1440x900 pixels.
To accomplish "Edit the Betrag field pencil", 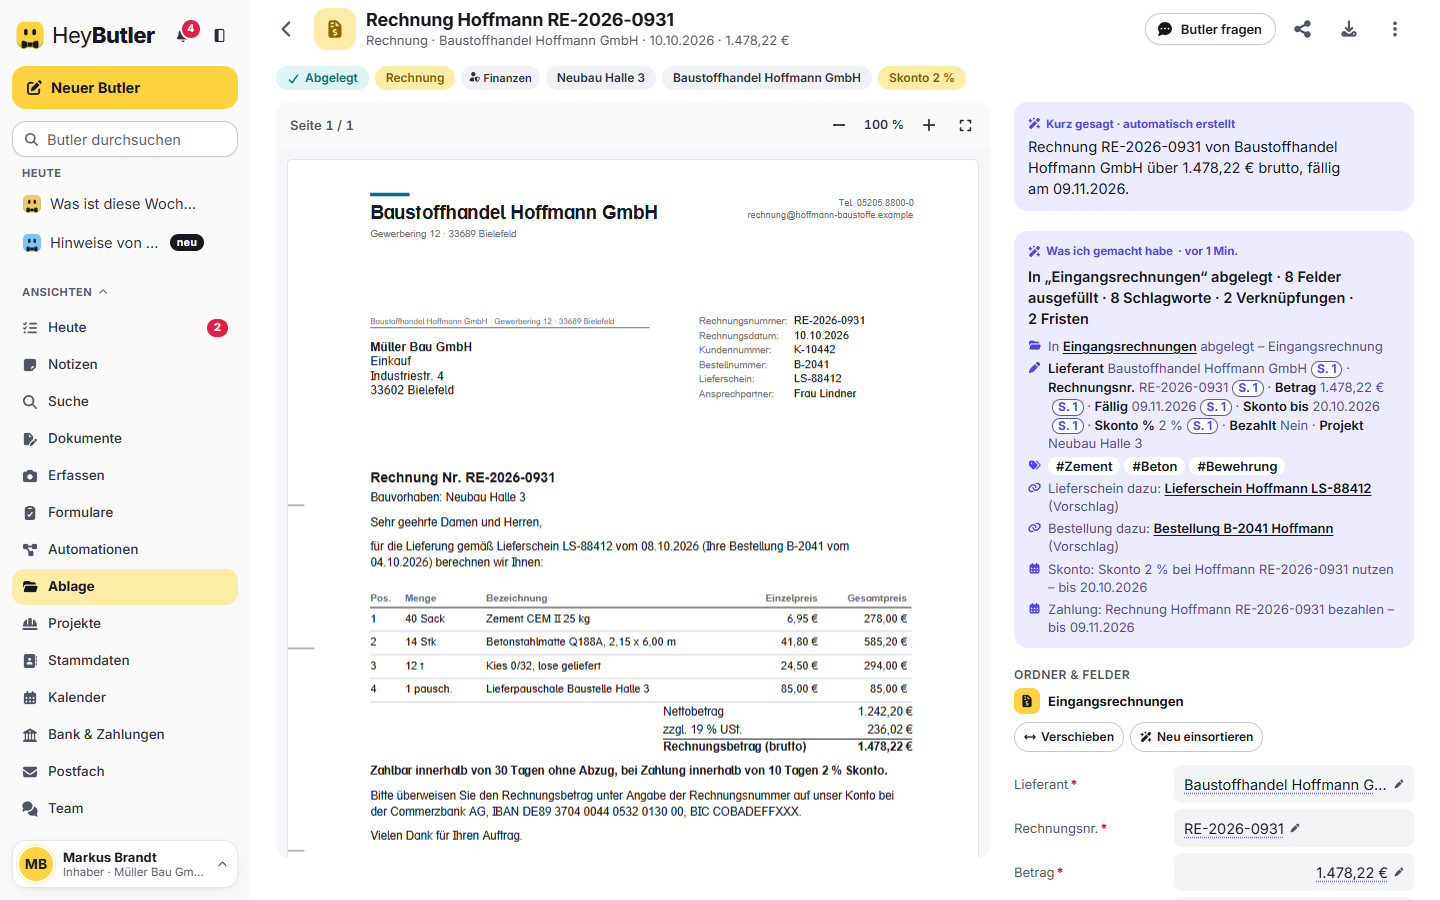I will point(1399,872).
